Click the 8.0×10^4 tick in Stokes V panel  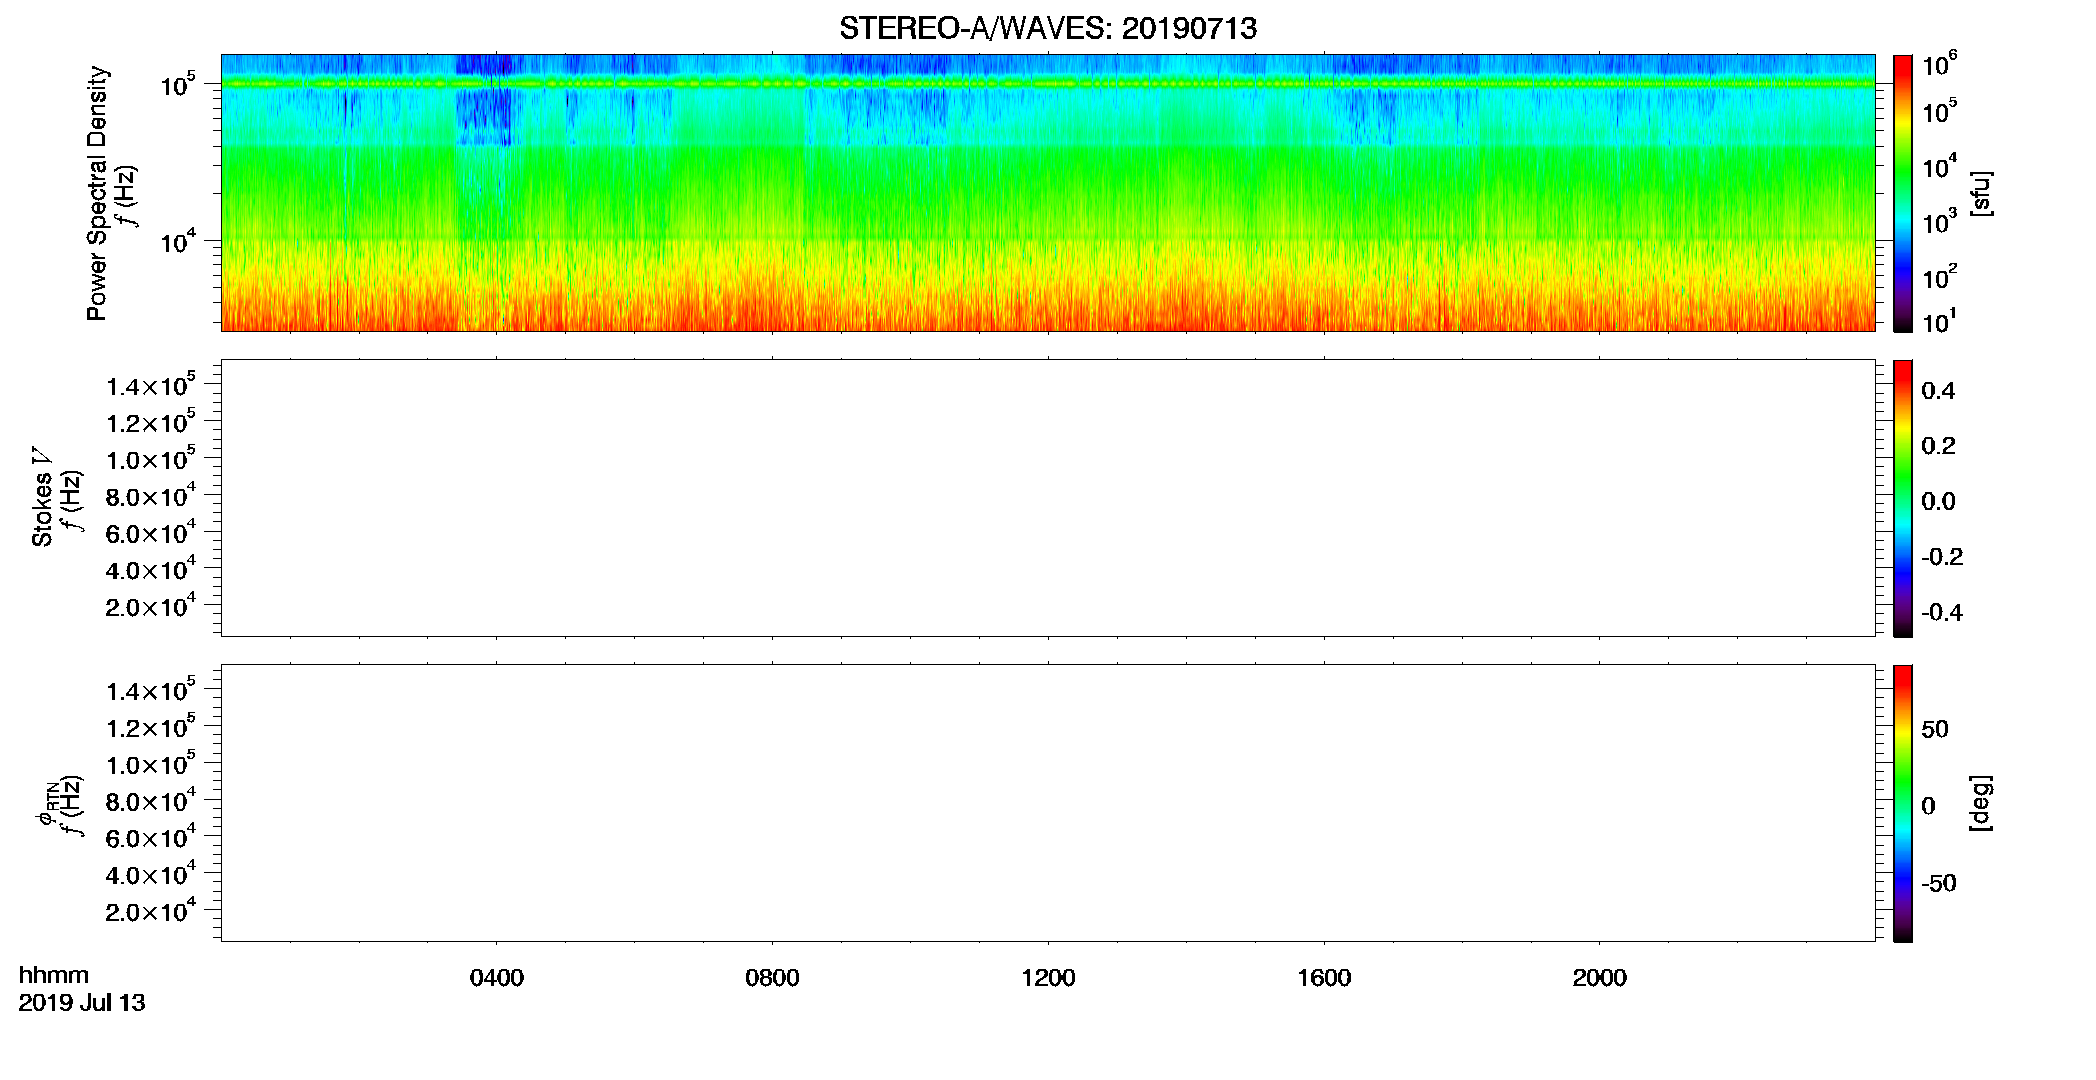pyautogui.click(x=151, y=496)
